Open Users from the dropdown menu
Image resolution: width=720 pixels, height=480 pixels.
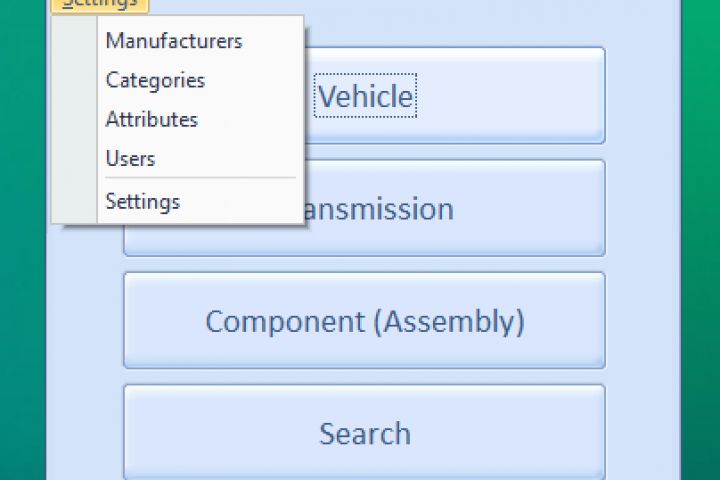coord(130,158)
